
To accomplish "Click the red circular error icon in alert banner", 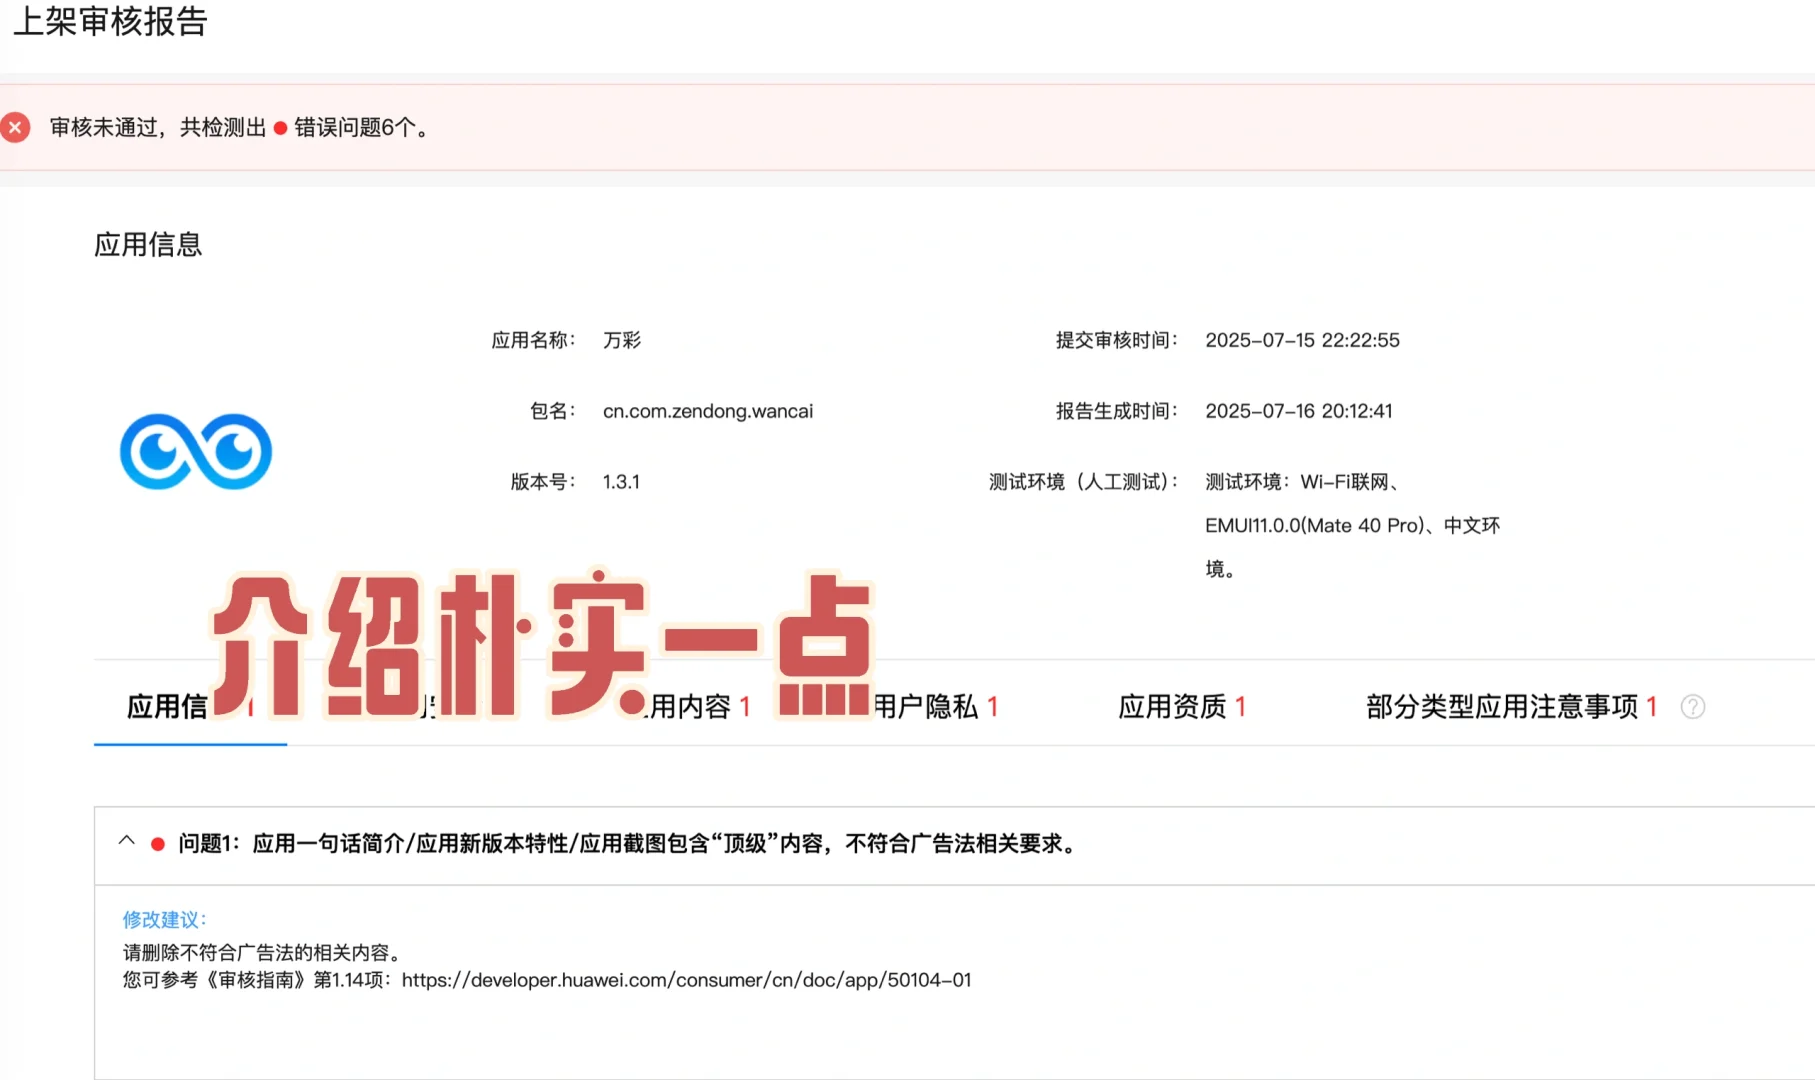I will 14,126.
